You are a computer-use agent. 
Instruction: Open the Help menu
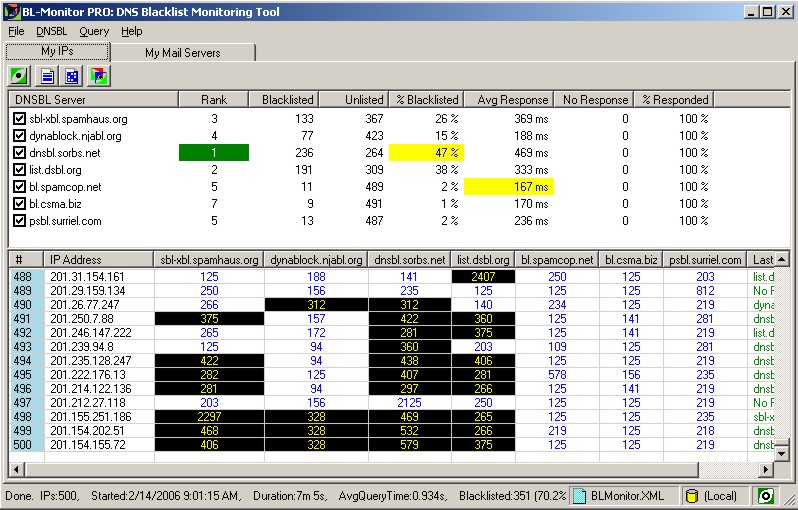132,32
